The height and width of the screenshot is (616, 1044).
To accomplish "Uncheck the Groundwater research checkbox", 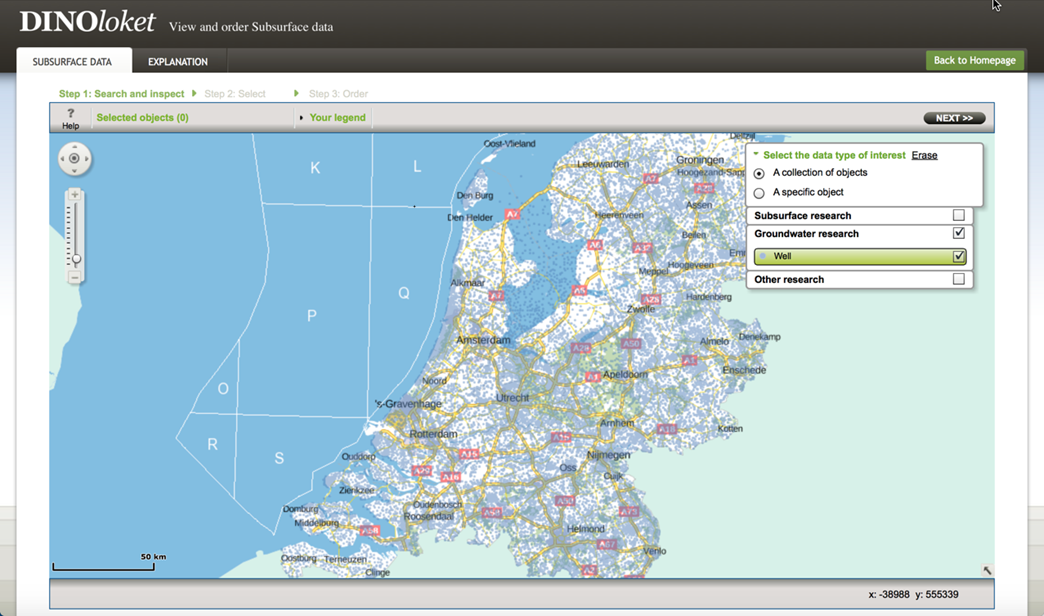I will 958,233.
